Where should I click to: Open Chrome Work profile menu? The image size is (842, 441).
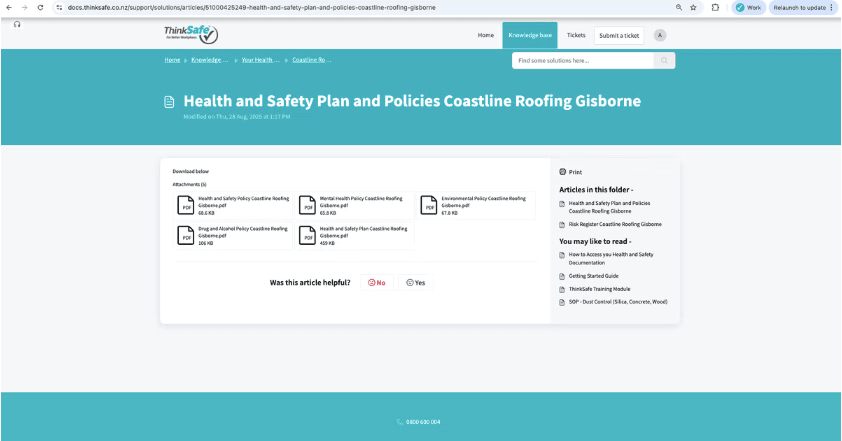click(x=748, y=7)
